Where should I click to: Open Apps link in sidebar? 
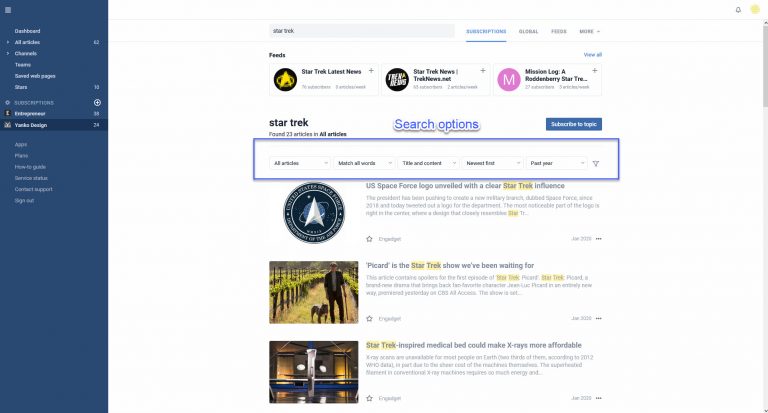click(x=21, y=145)
